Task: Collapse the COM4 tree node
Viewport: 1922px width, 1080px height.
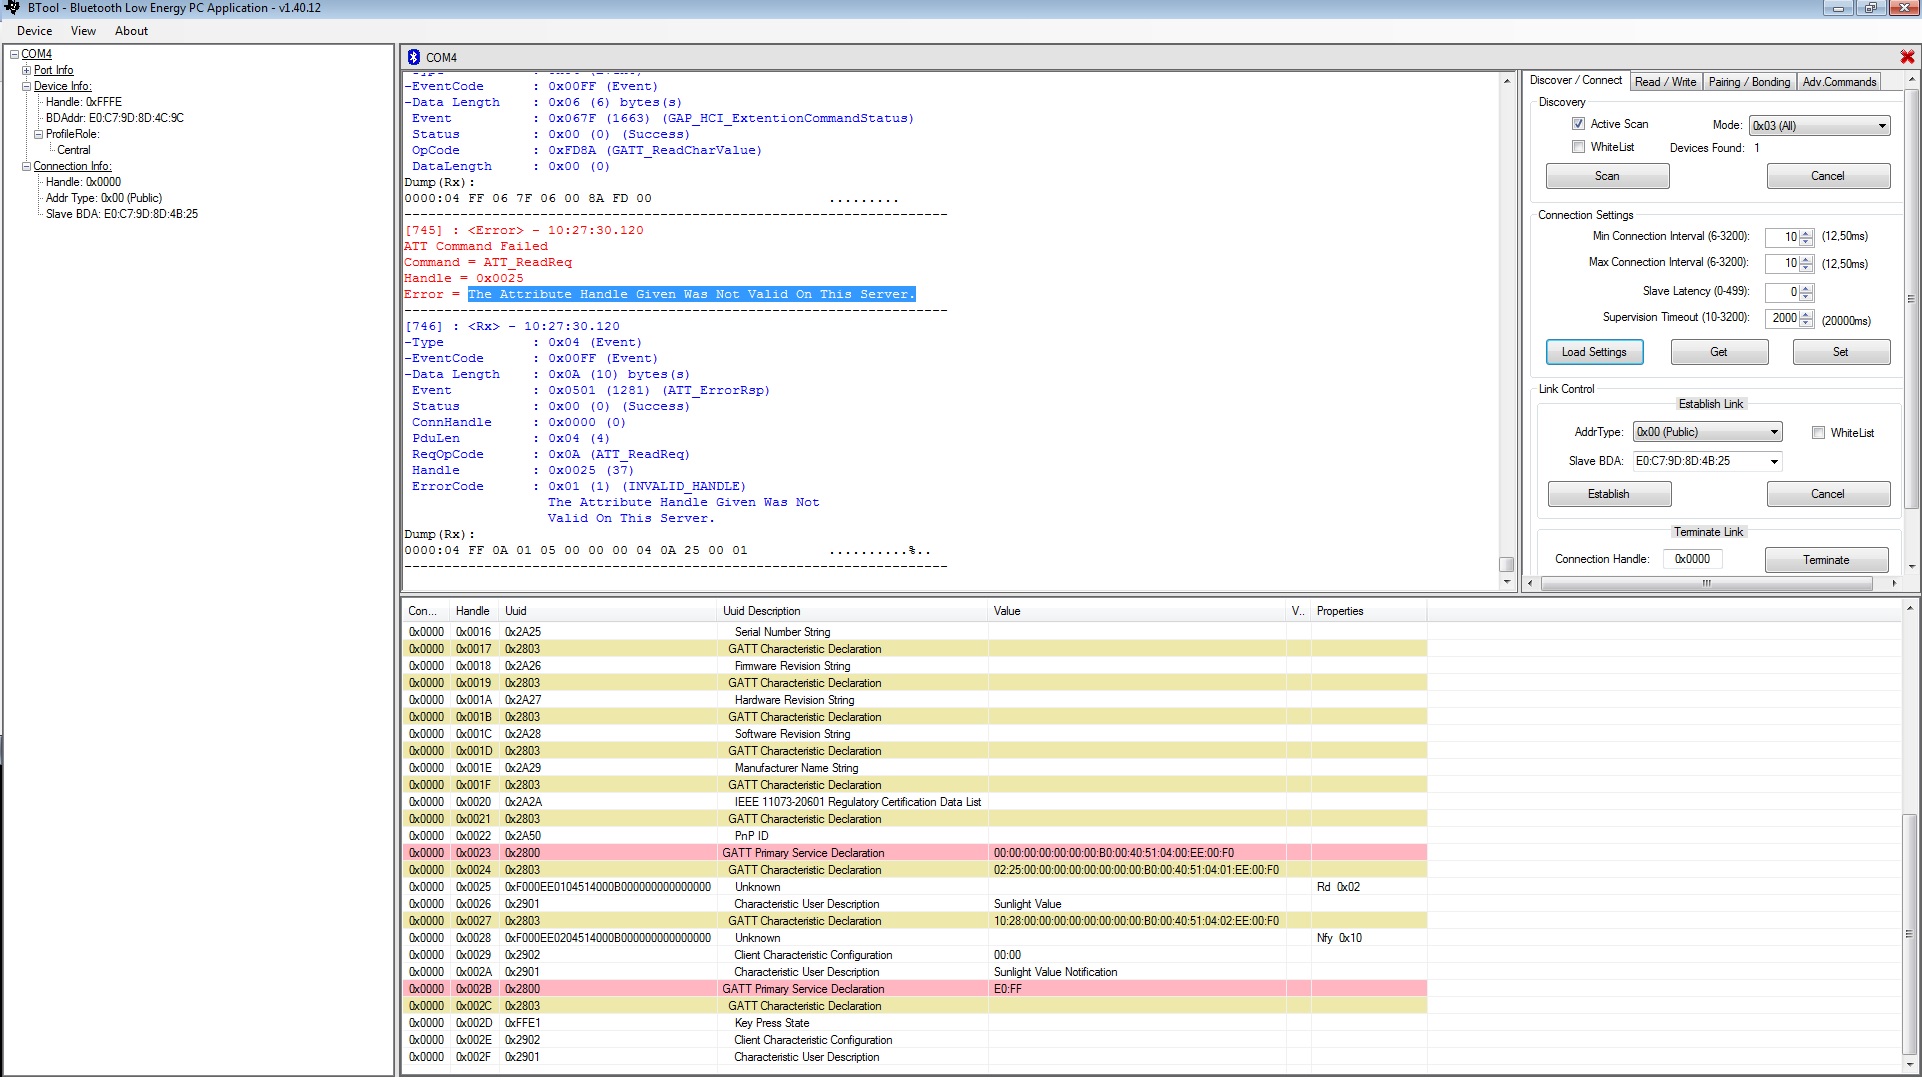Action: [x=14, y=54]
